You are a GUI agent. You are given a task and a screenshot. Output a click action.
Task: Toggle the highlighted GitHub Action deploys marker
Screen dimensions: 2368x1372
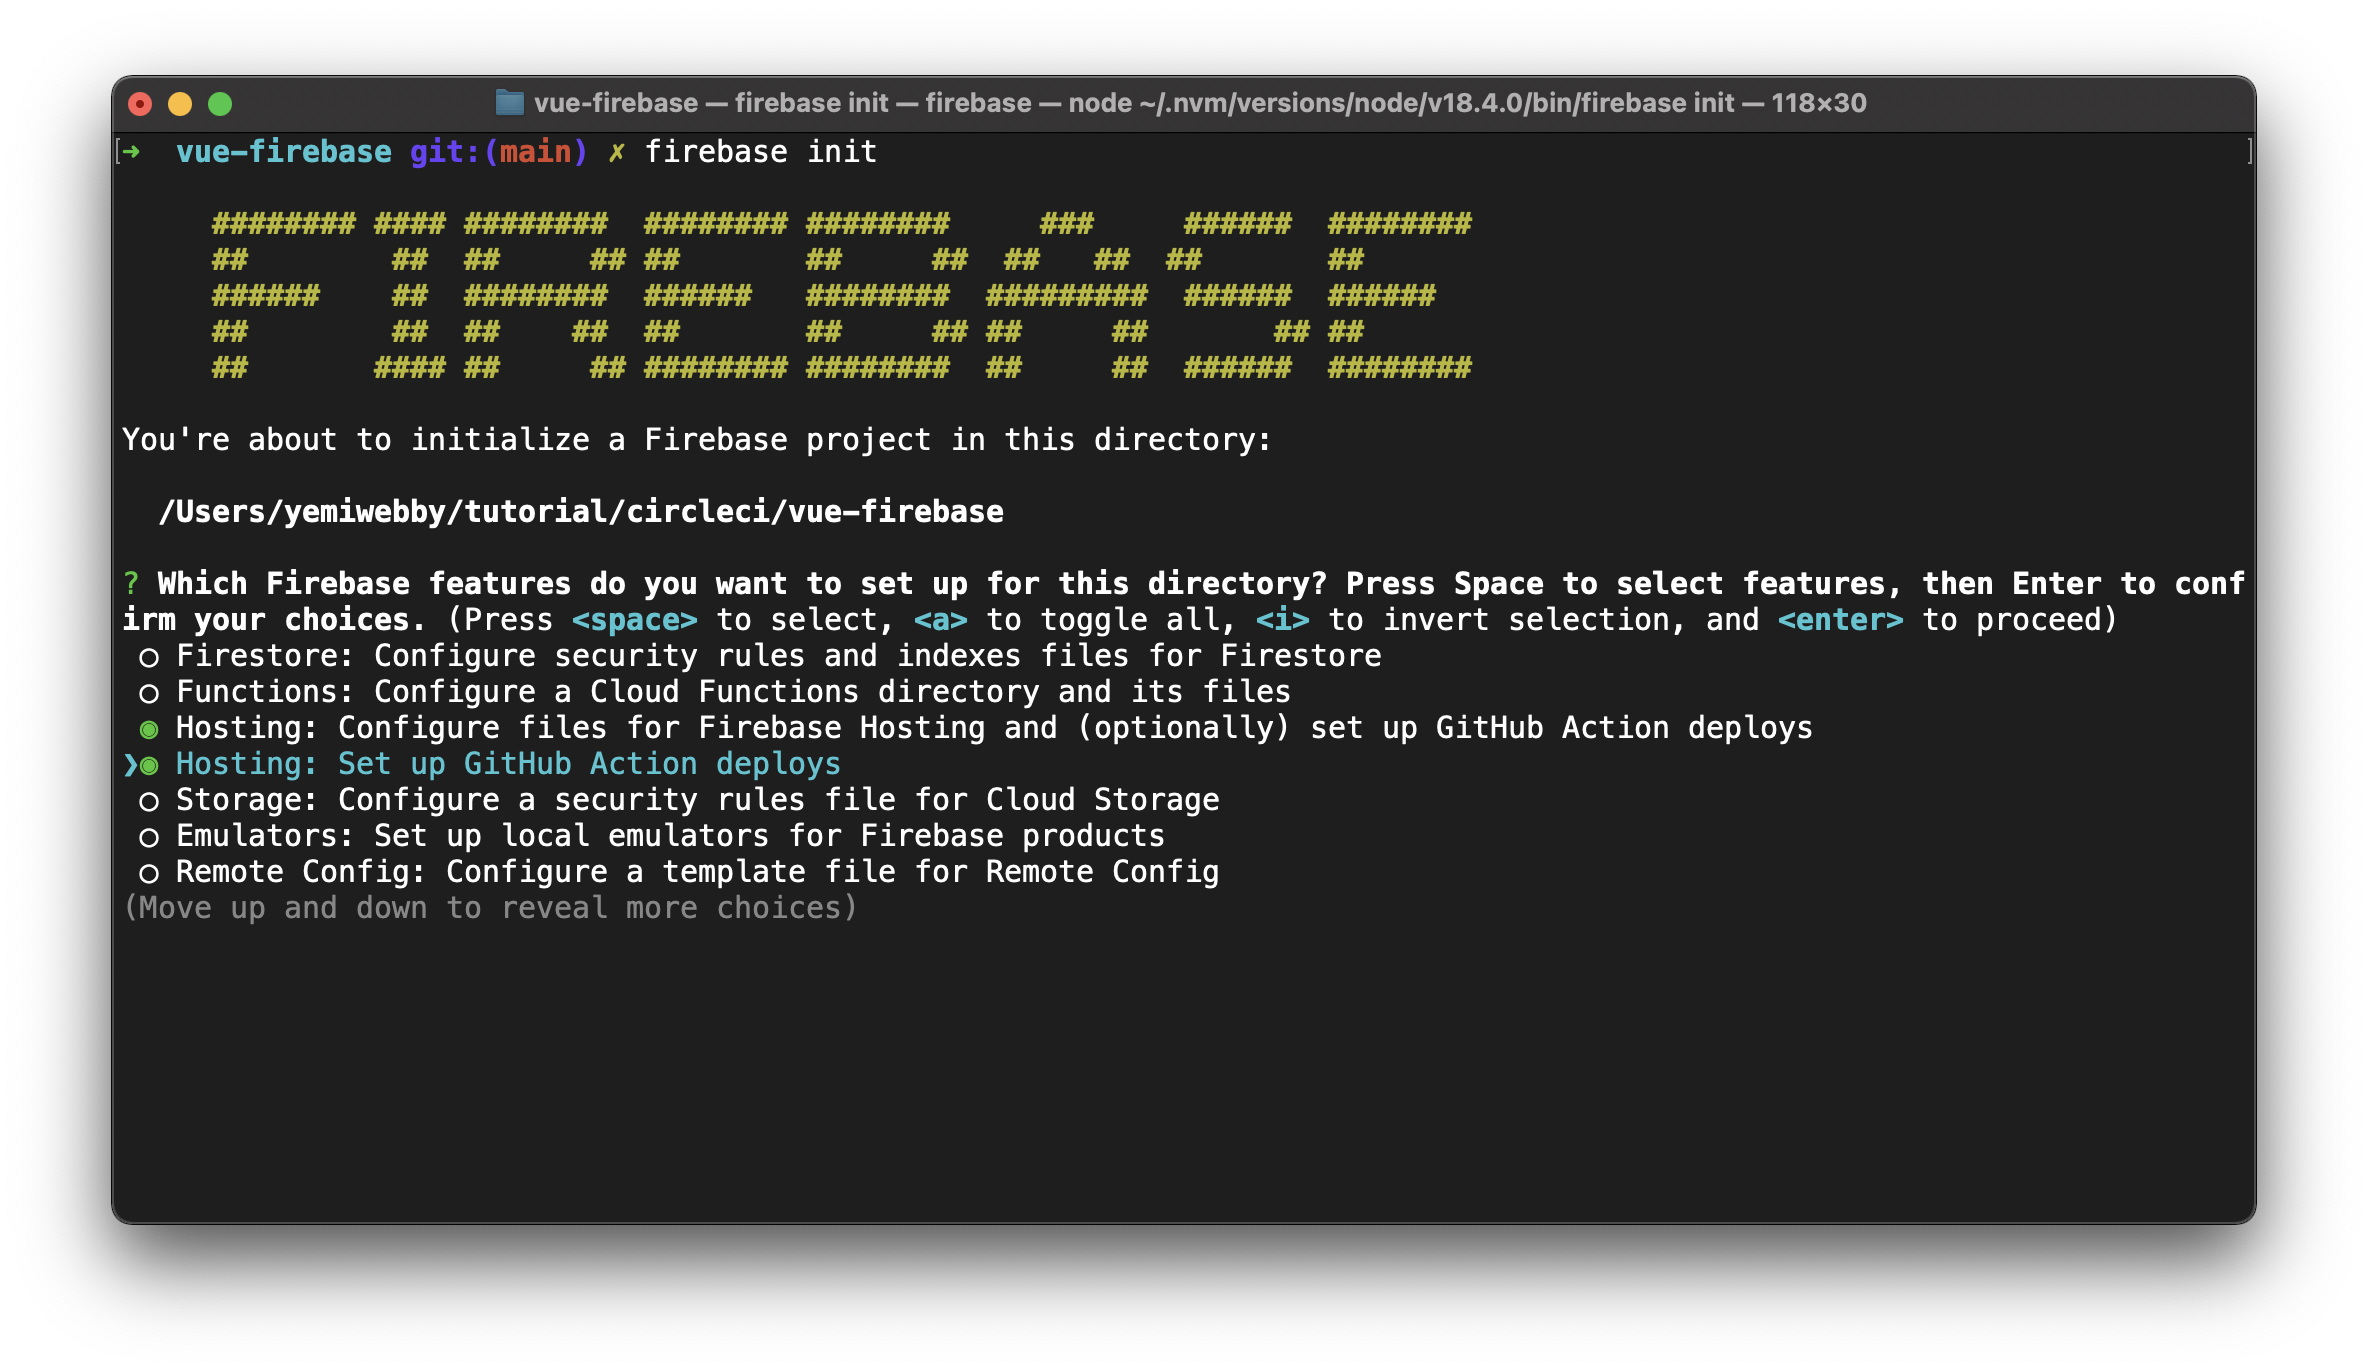click(x=150, y=766)
